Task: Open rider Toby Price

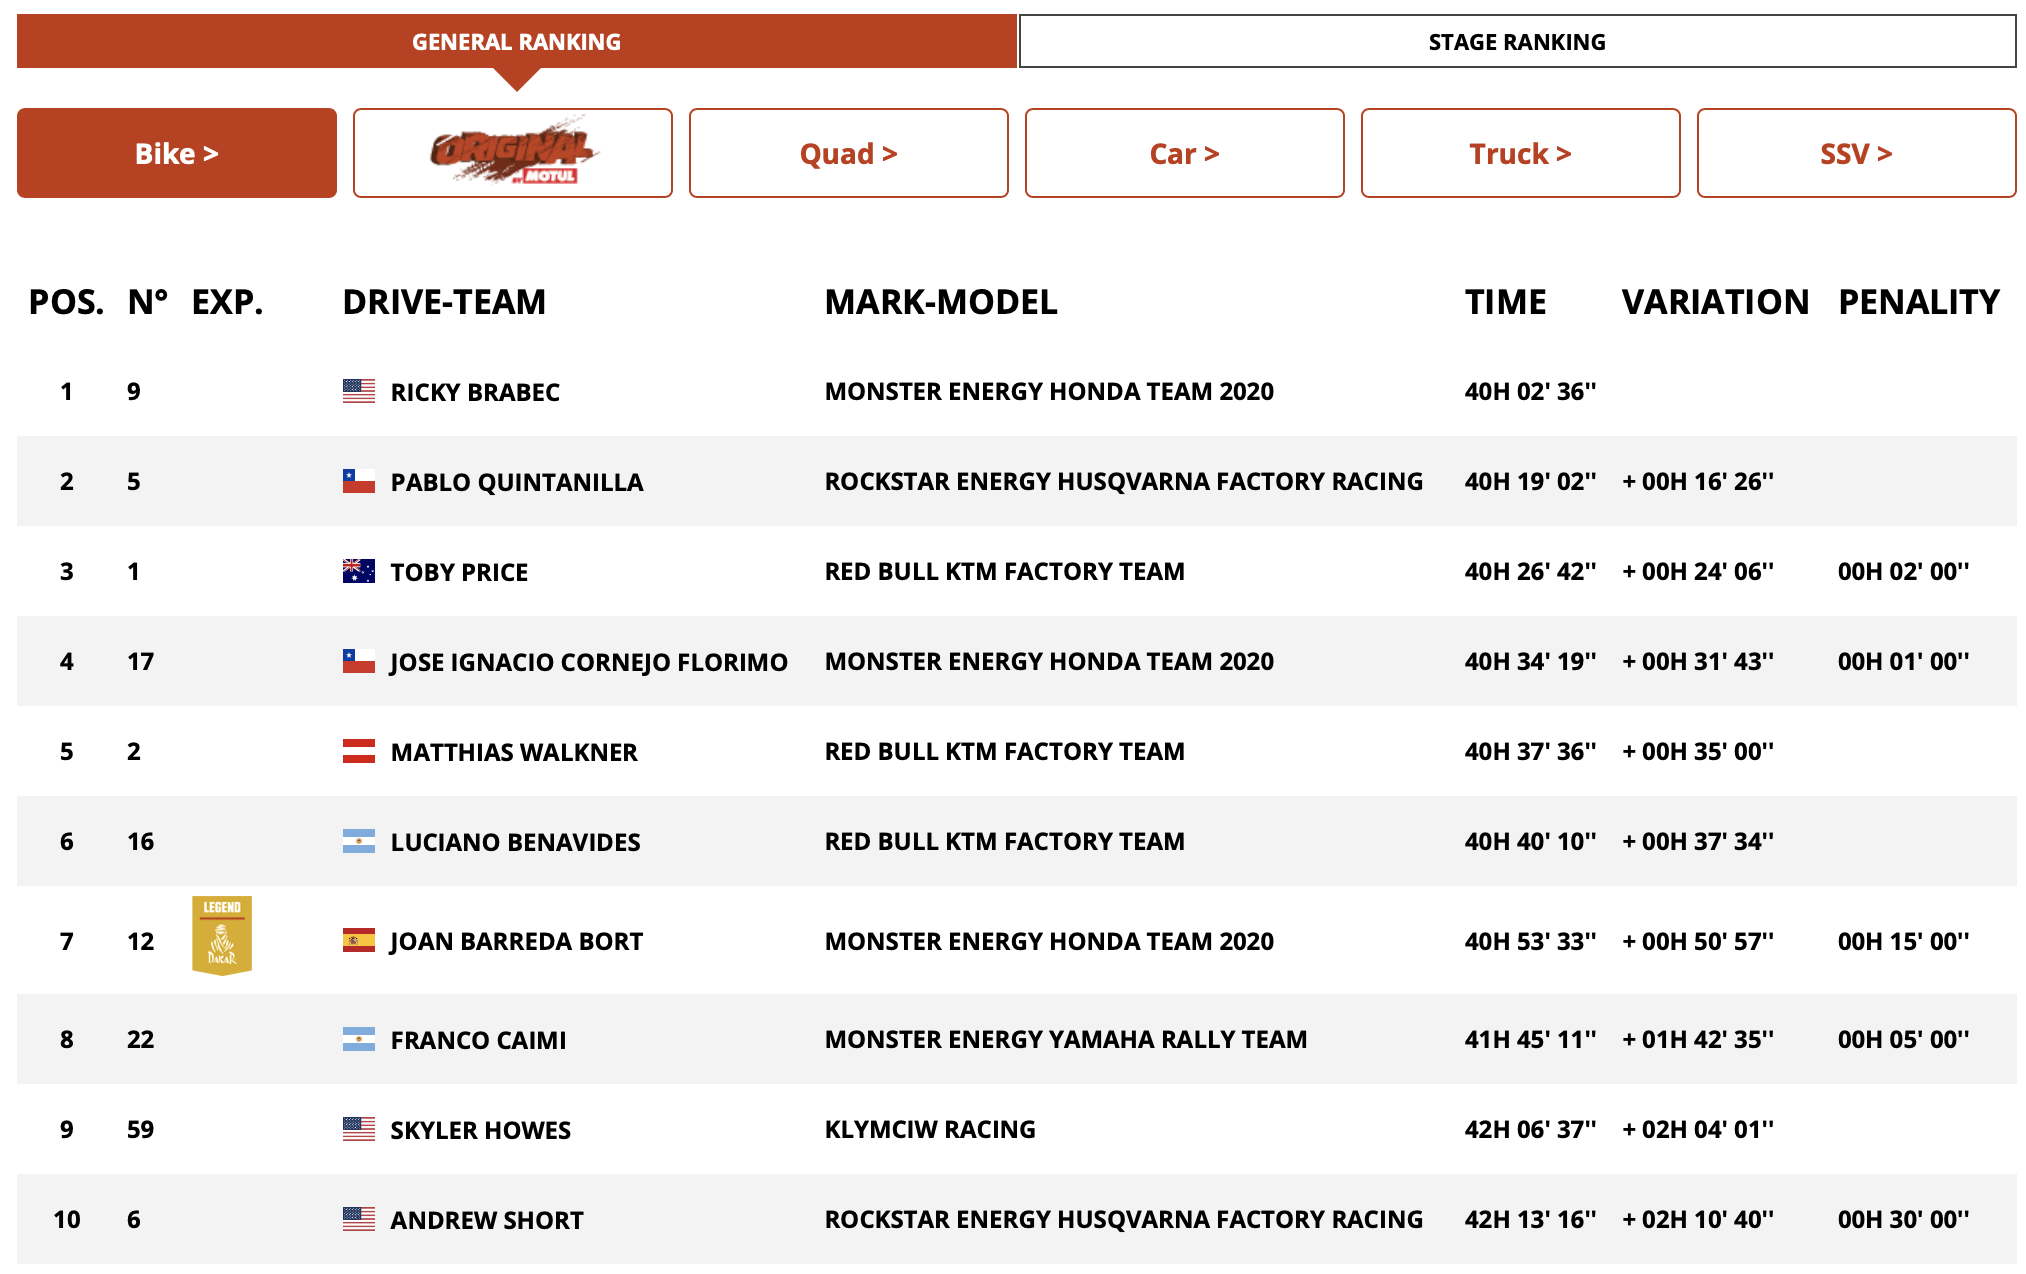Action: [459, 572]
